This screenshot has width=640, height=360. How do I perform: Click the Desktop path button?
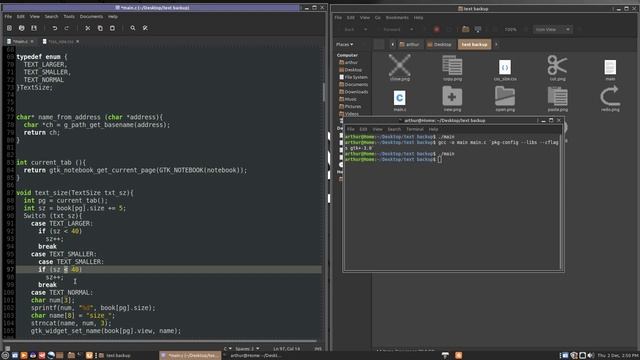coord(440,44)
